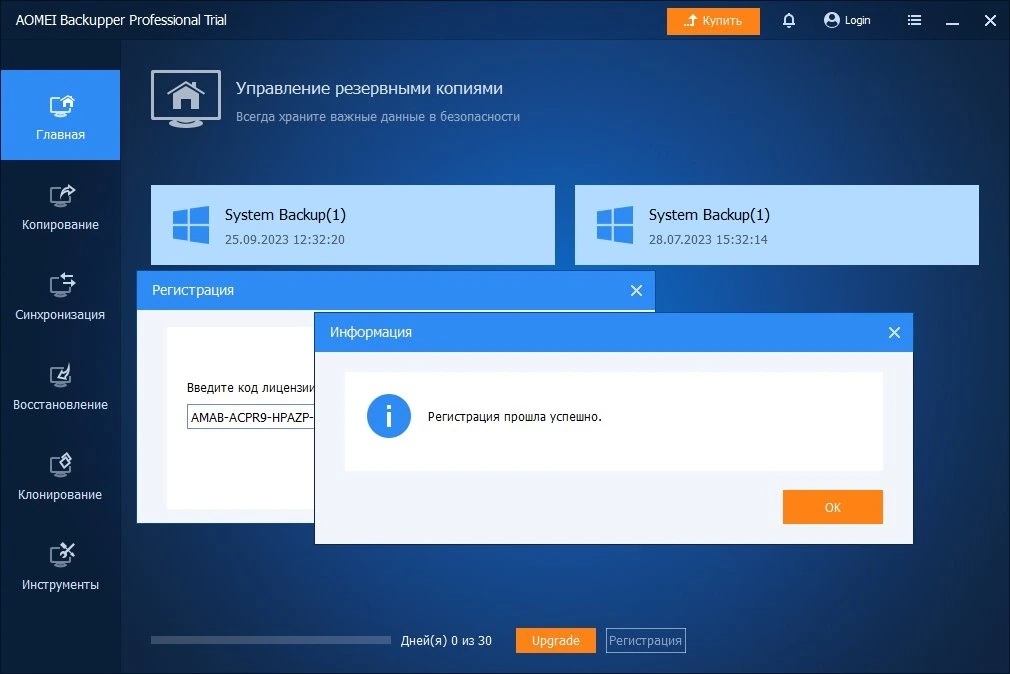Screen dimensions: 1010x674
Task: Click 'AOMEI Backupper Professional Trial' title text
Action: [121, 21]
